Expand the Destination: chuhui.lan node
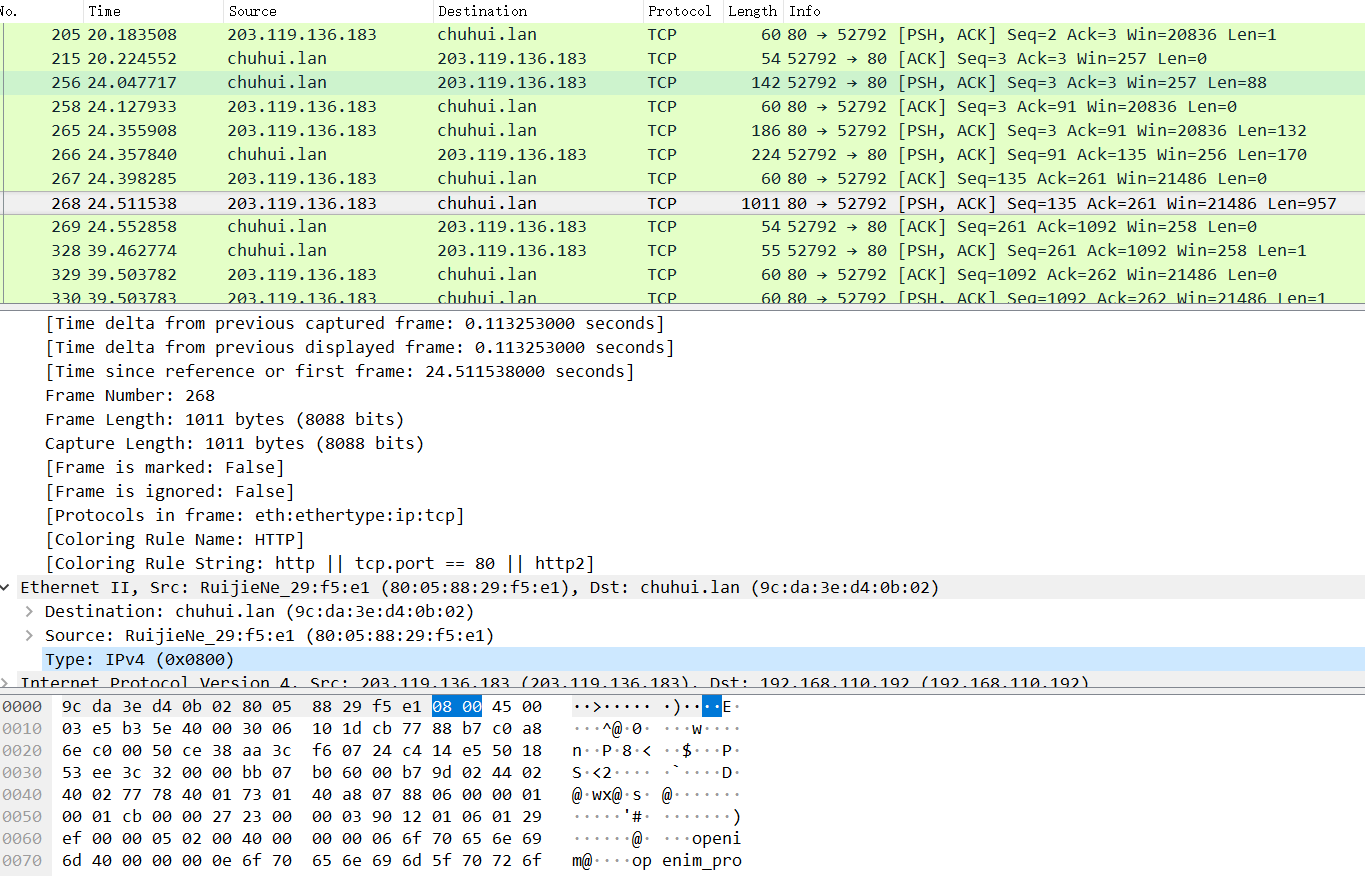 click(30, 612)
